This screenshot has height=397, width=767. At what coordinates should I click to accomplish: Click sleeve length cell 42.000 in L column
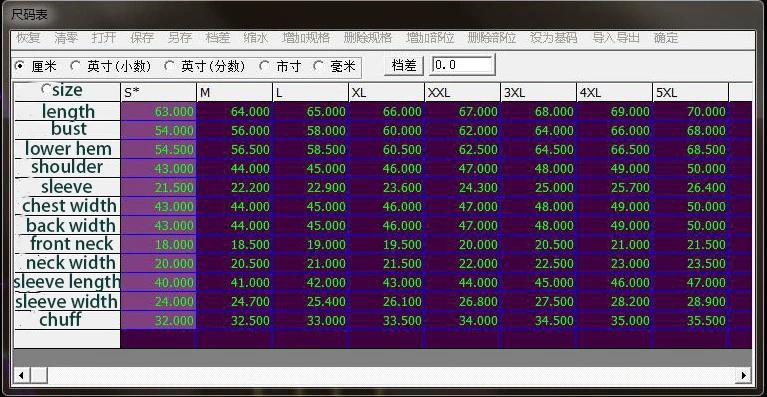point(311,282)
